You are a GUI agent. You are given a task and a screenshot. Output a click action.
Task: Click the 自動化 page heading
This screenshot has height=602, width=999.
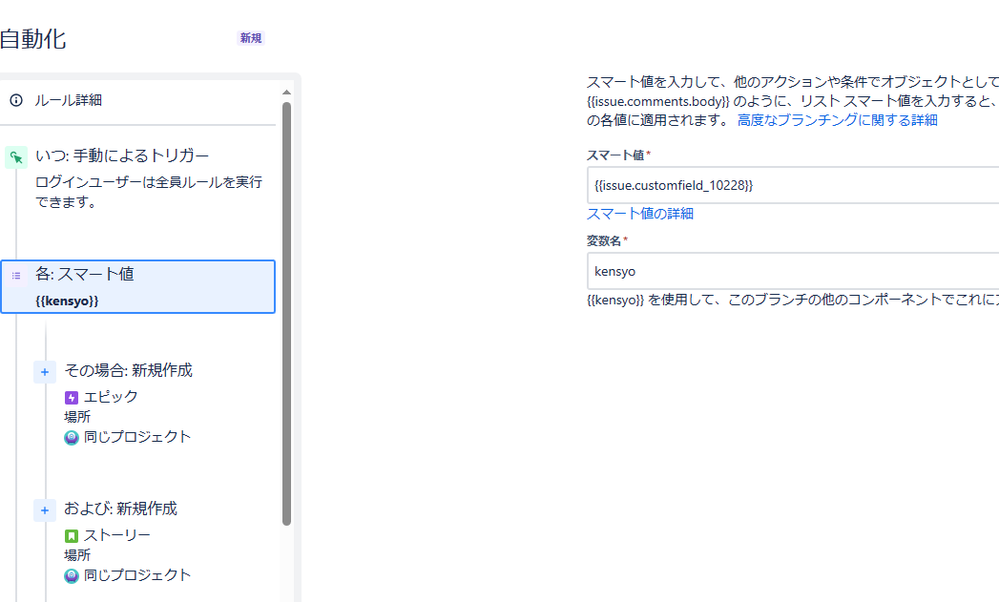click(x=33, y=39)
